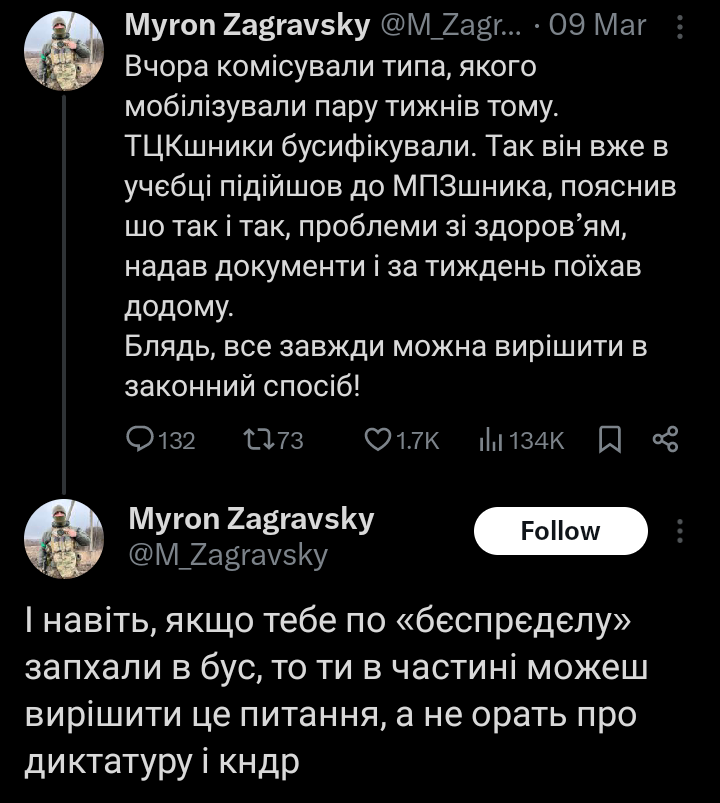
Task: Click Myron Zagravsky name above the @M_Zagravsky handle
Action: (x=252, y=519)
